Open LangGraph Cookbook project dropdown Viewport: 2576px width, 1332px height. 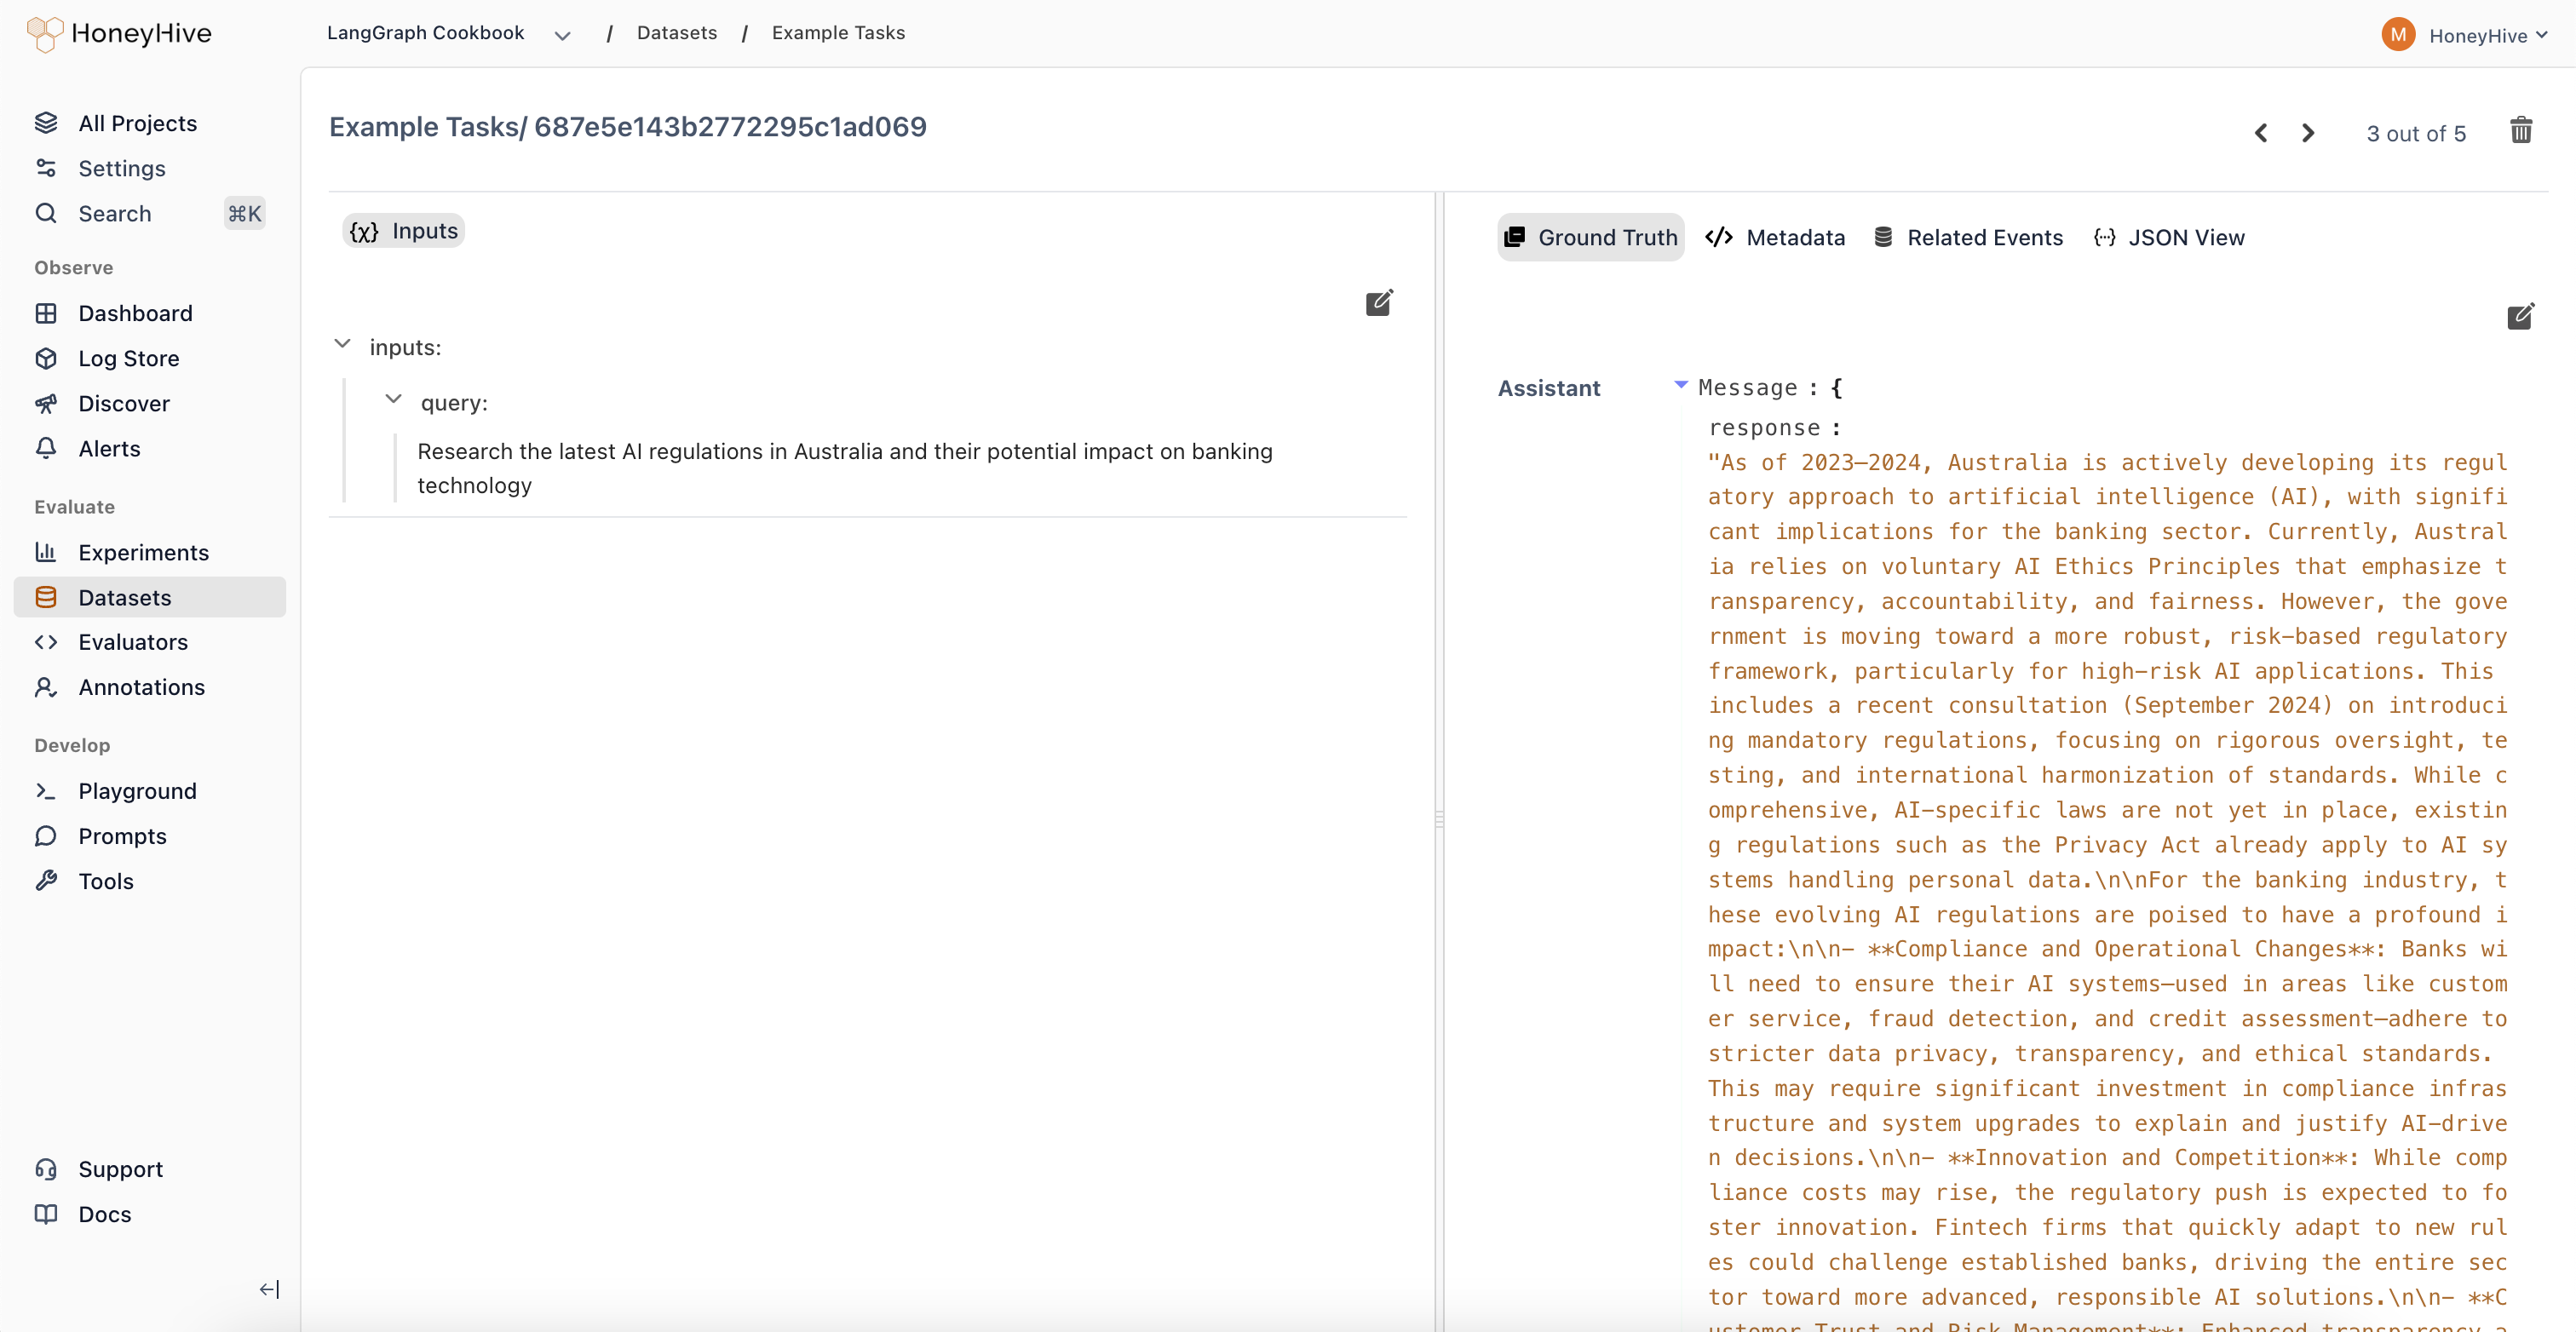point(562,35)
